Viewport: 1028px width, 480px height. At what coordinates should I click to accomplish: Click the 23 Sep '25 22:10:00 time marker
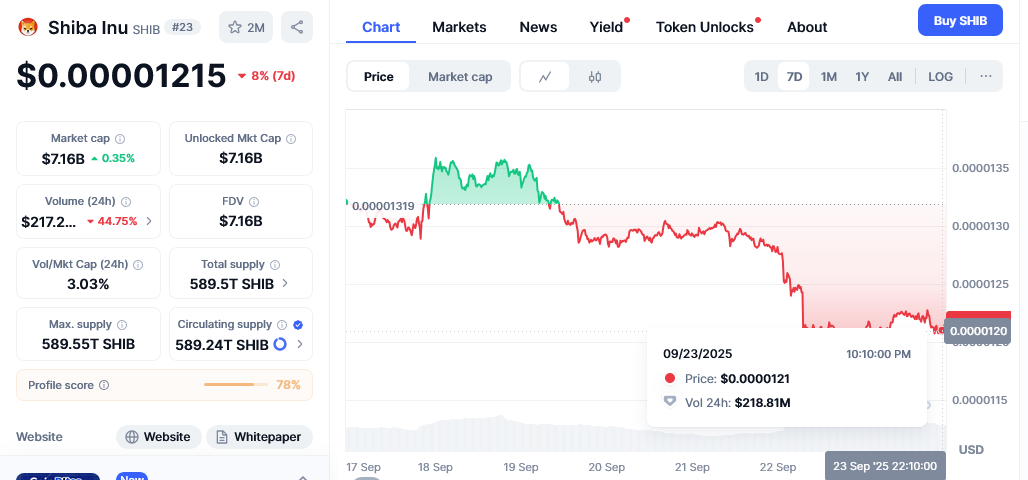tap(885, 466)
